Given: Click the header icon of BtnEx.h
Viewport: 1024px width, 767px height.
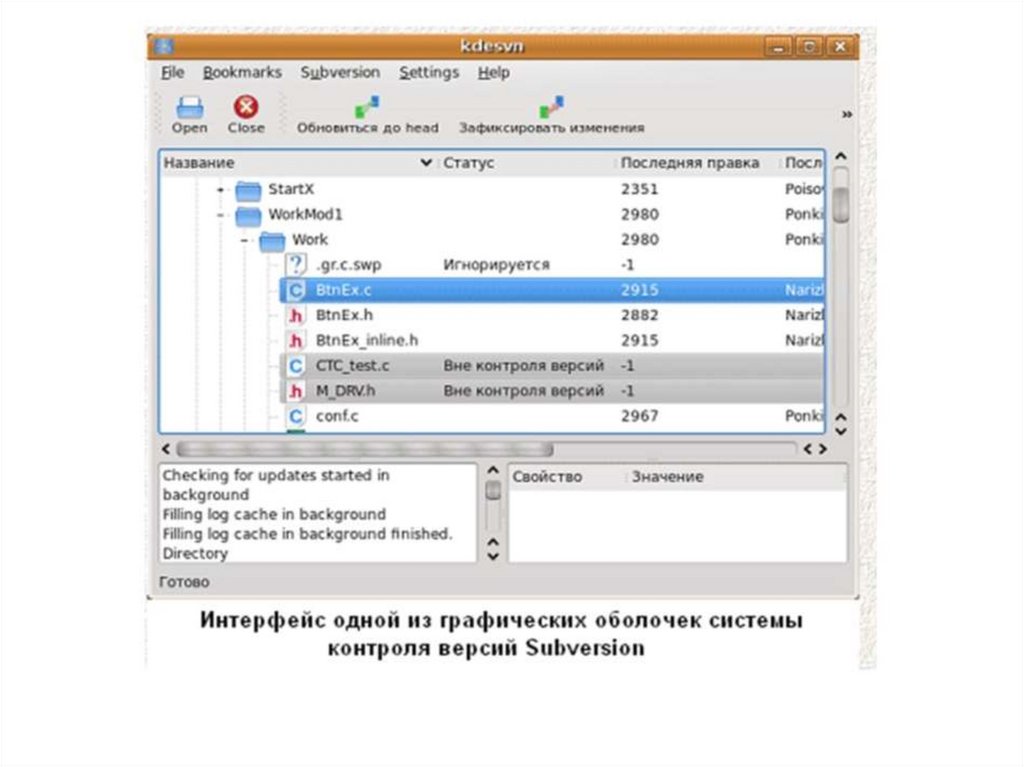Looking at the screenshot, I should [x=296, y=316].
